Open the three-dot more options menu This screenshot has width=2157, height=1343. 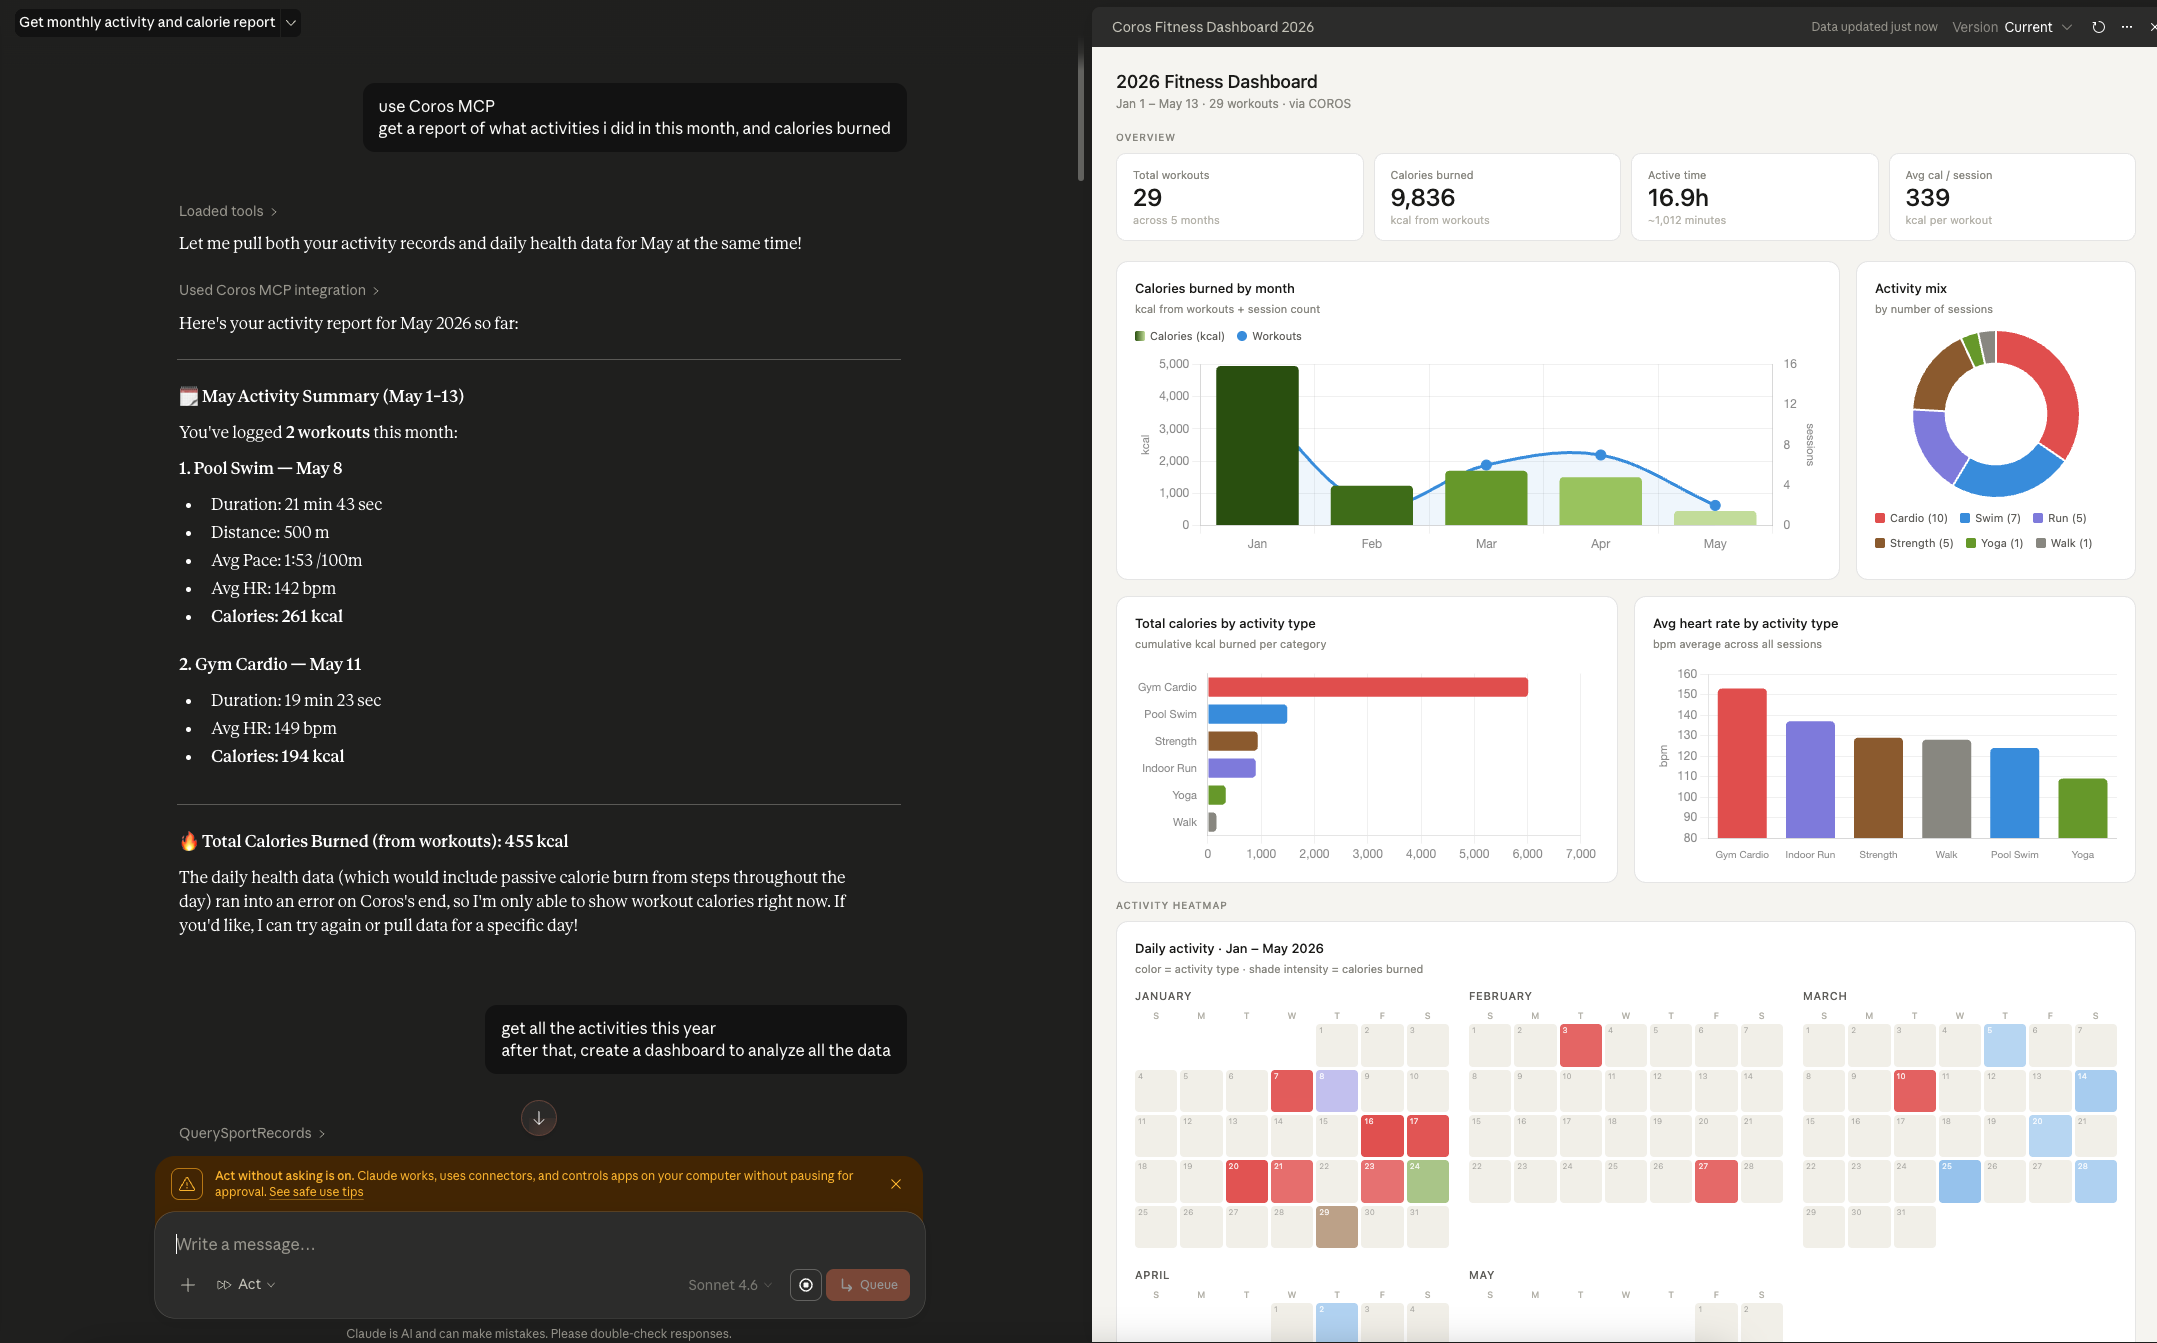(2127, 27)
